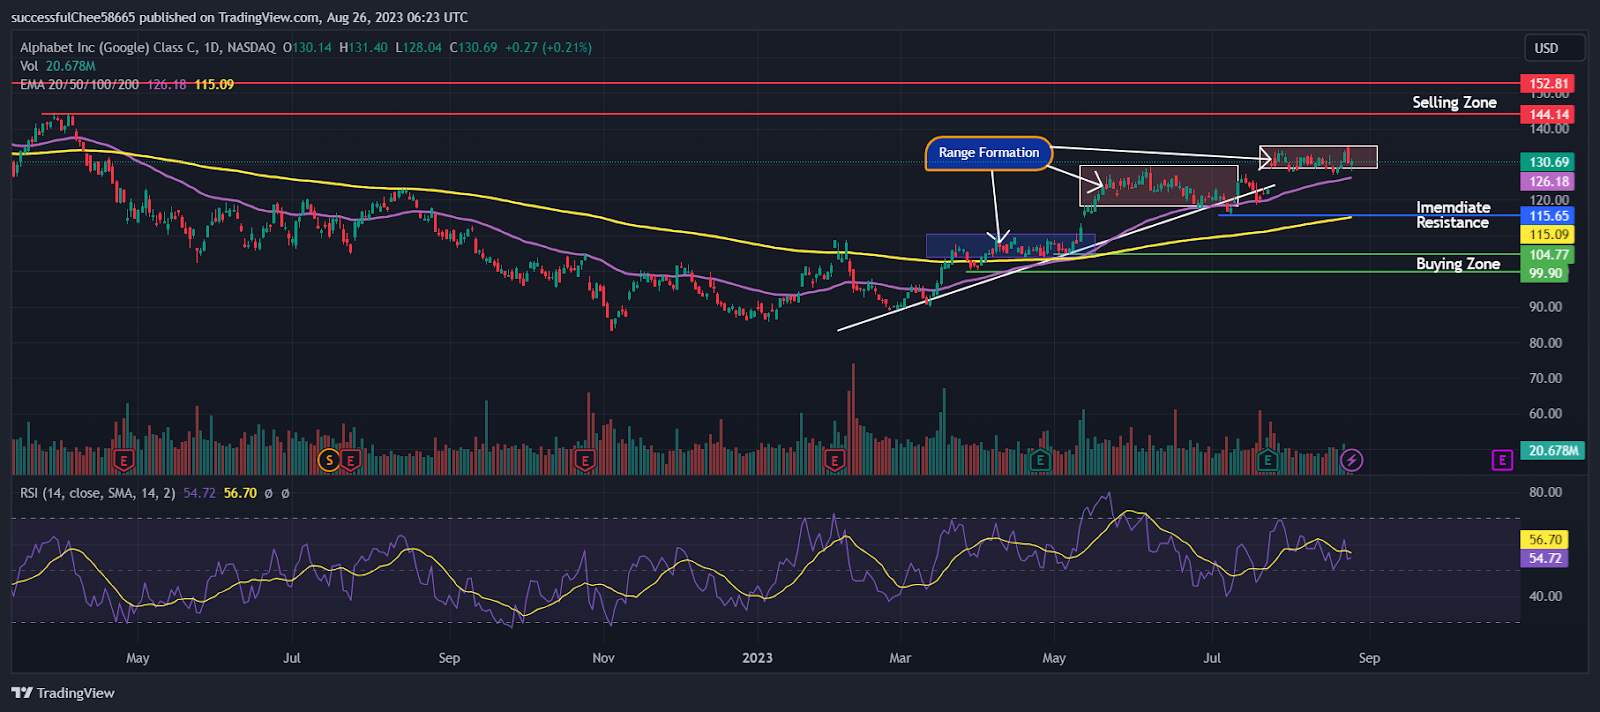Select the EMA 20/50/100/200 indicator legend

point(79,85)
